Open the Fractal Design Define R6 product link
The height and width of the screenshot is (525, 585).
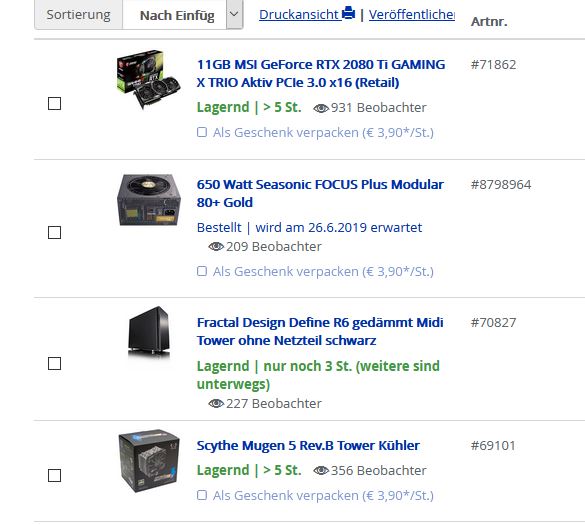pyautogui.click(x=320, y=331)
